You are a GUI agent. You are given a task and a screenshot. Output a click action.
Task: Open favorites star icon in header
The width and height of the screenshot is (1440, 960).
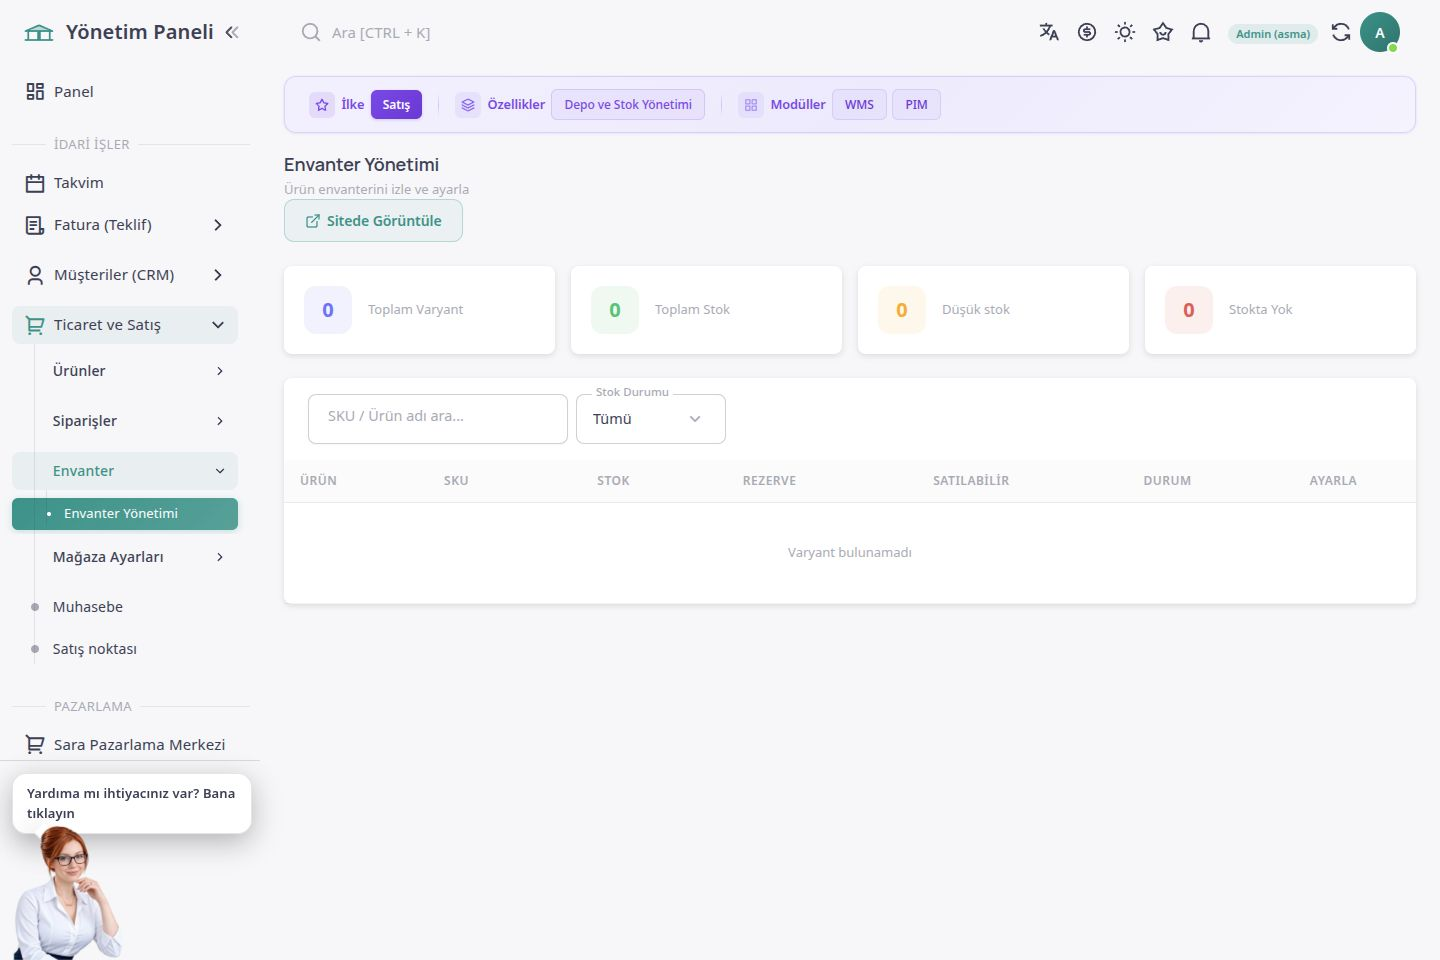1163,32
